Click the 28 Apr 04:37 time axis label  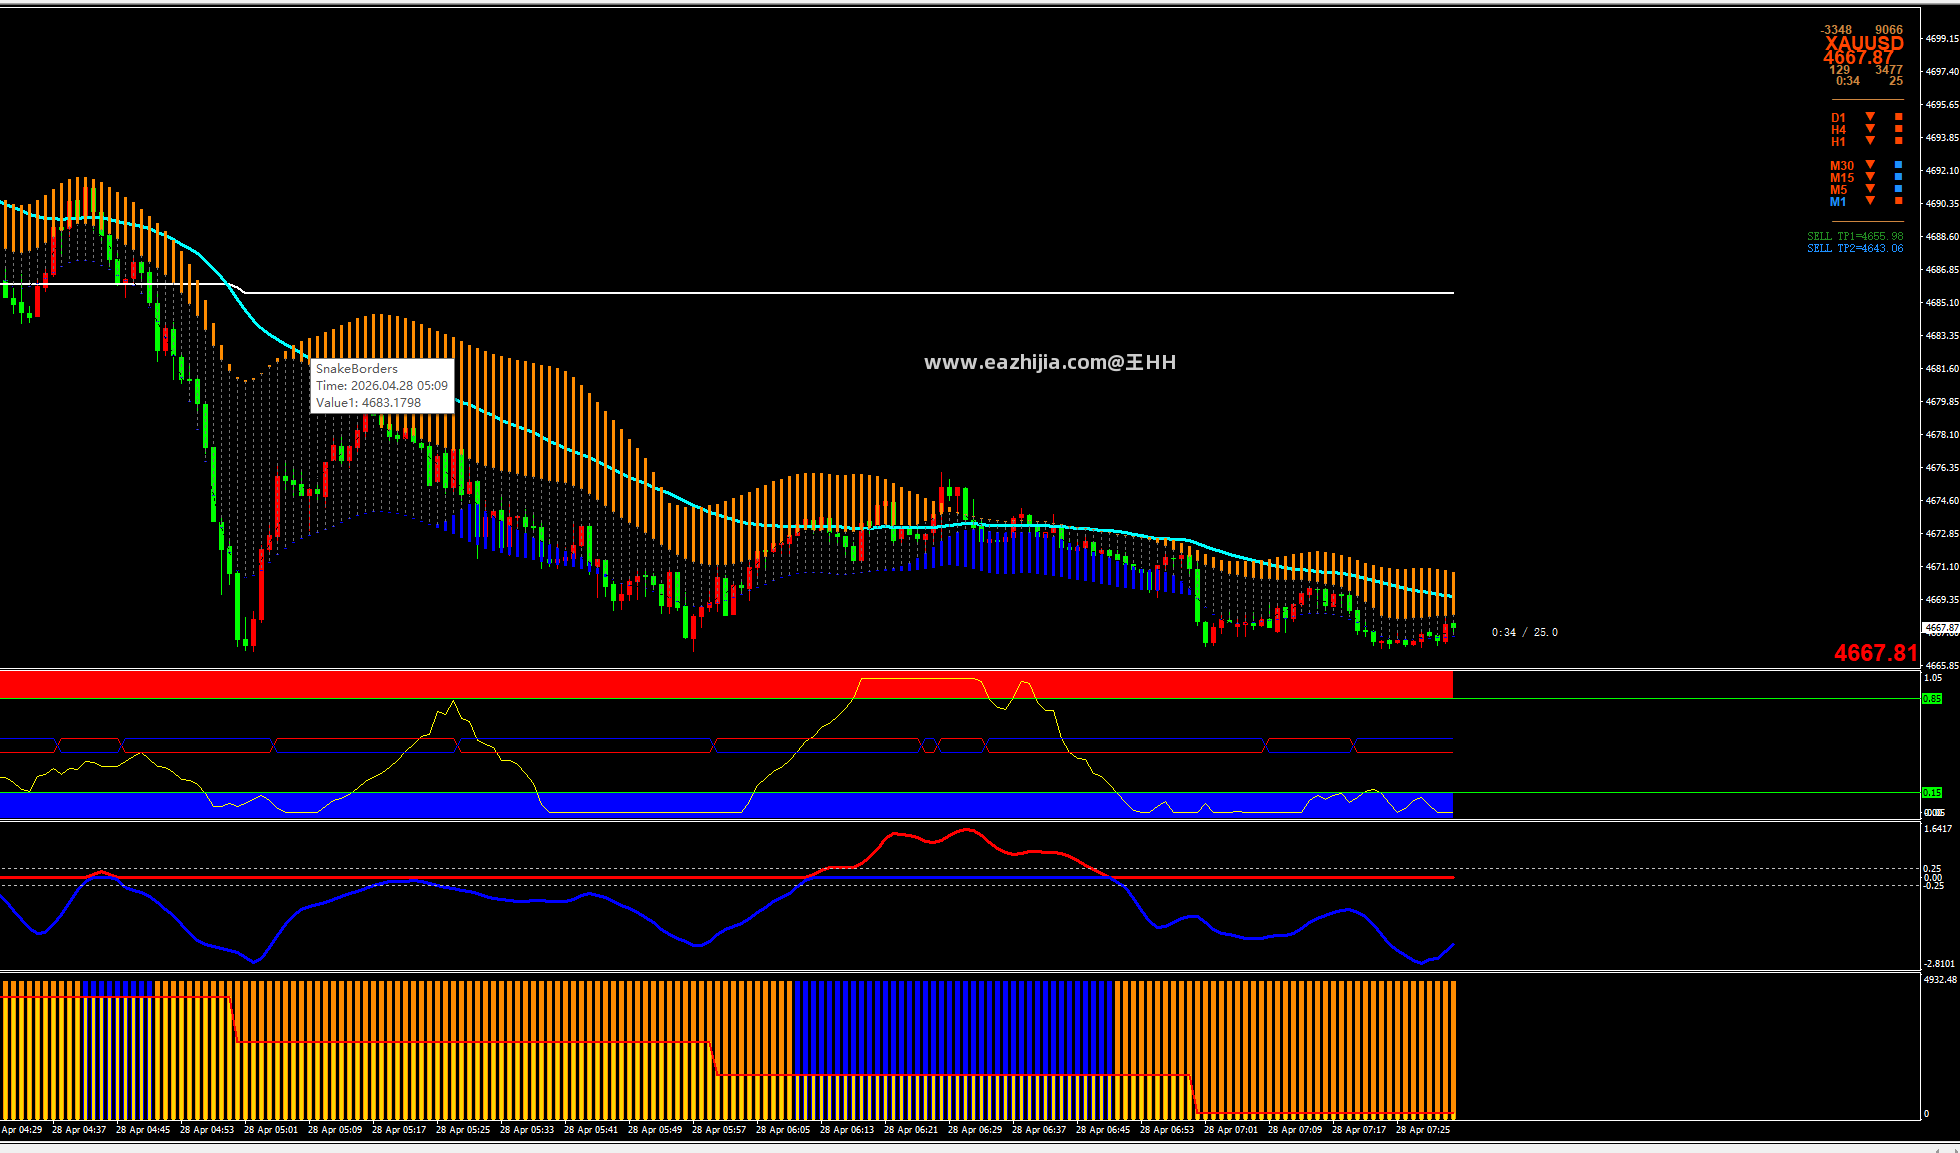point(79,1130)
